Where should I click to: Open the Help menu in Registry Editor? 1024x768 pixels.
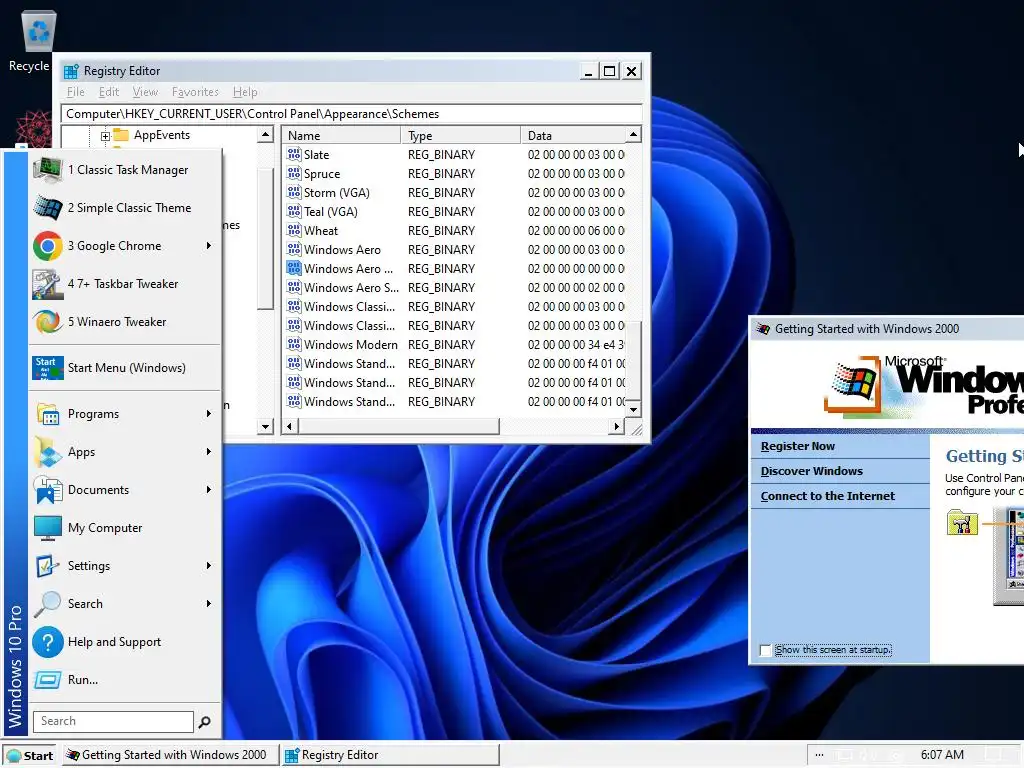(x=245, y=92)
